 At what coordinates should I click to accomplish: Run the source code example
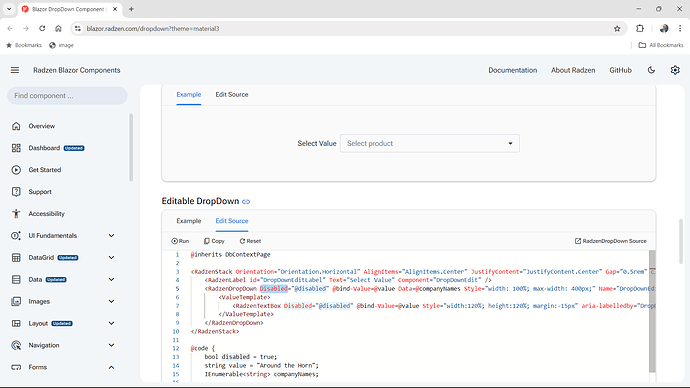point(180,241)
